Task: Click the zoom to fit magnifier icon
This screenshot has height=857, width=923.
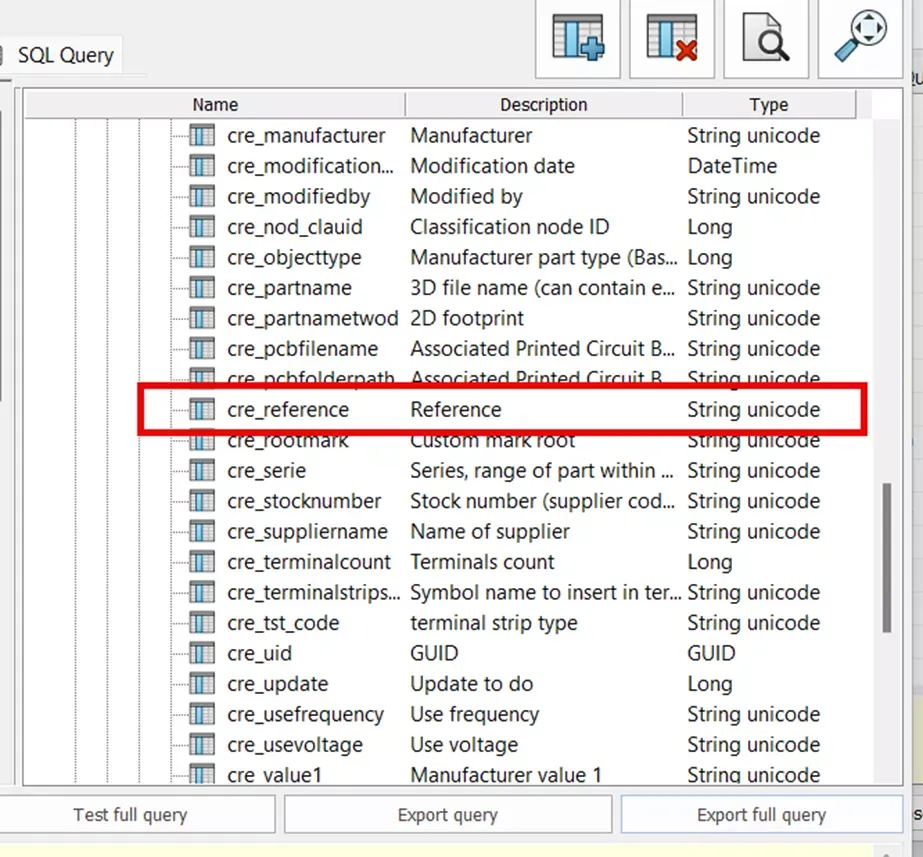Action: [860, 35]
